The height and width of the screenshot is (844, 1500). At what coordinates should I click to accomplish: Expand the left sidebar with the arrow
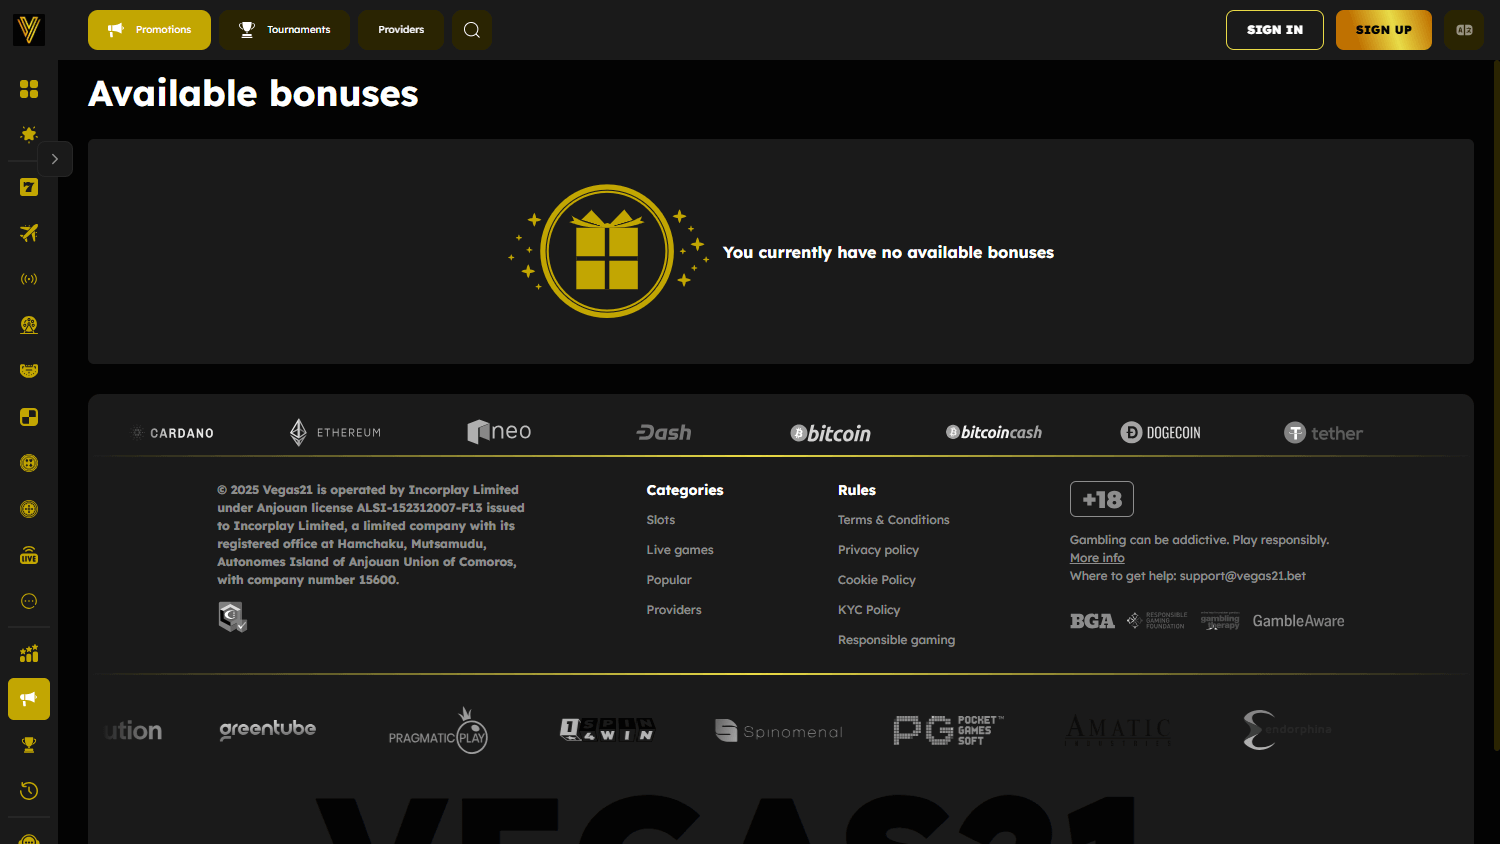(55, 159)
